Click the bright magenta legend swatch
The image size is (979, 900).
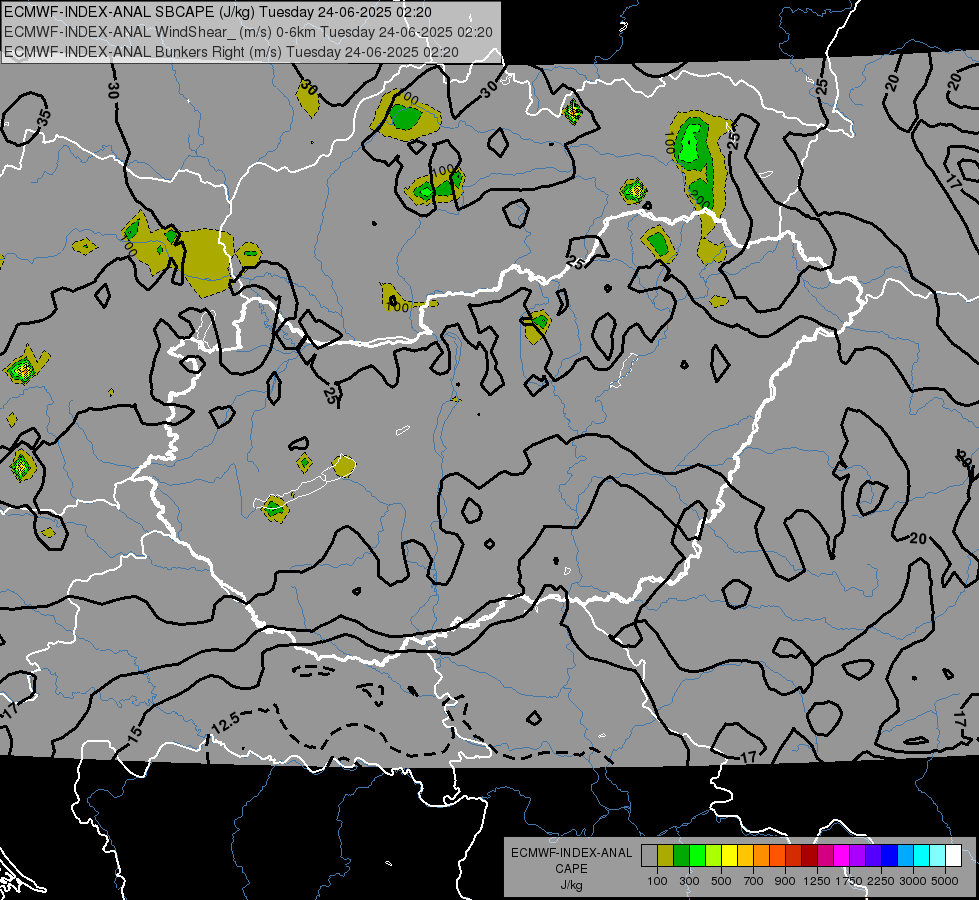point(842,856)
